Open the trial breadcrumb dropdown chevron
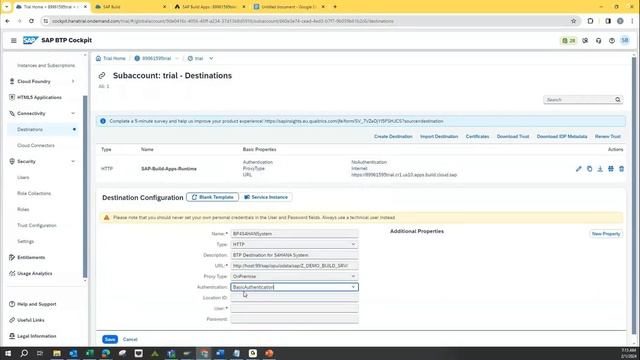The width and height of the screenshot is (640, 360). (x=211, y=58)
